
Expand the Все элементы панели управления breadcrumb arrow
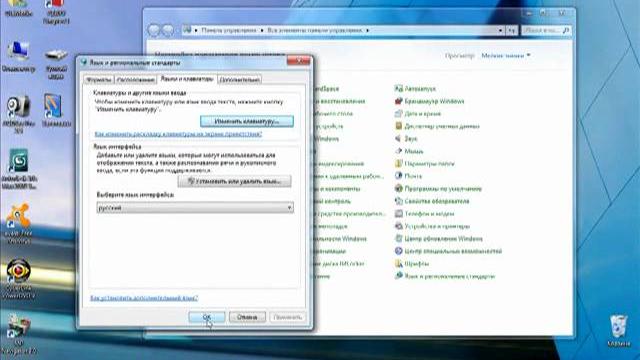[x=367, y=30]
